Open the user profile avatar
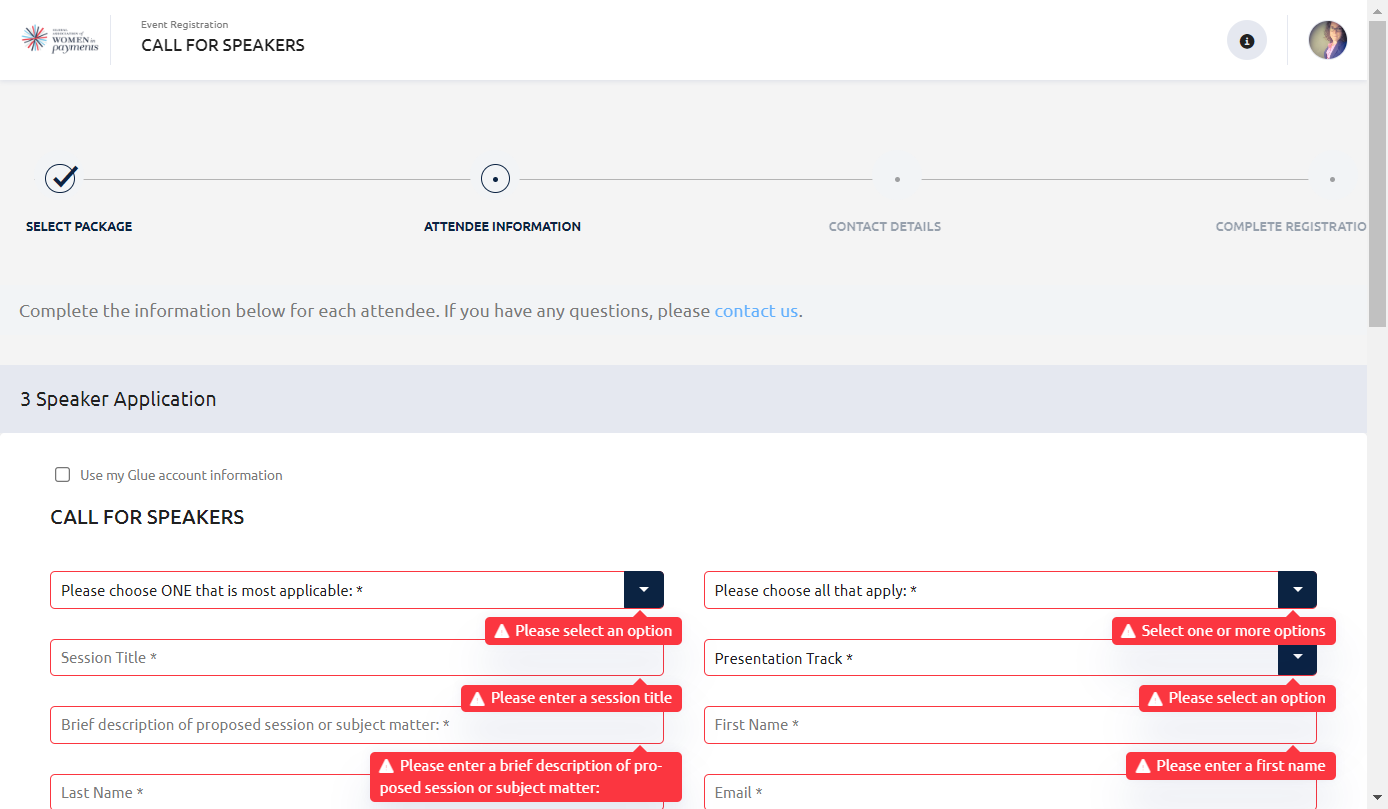 coord(1328,40)
